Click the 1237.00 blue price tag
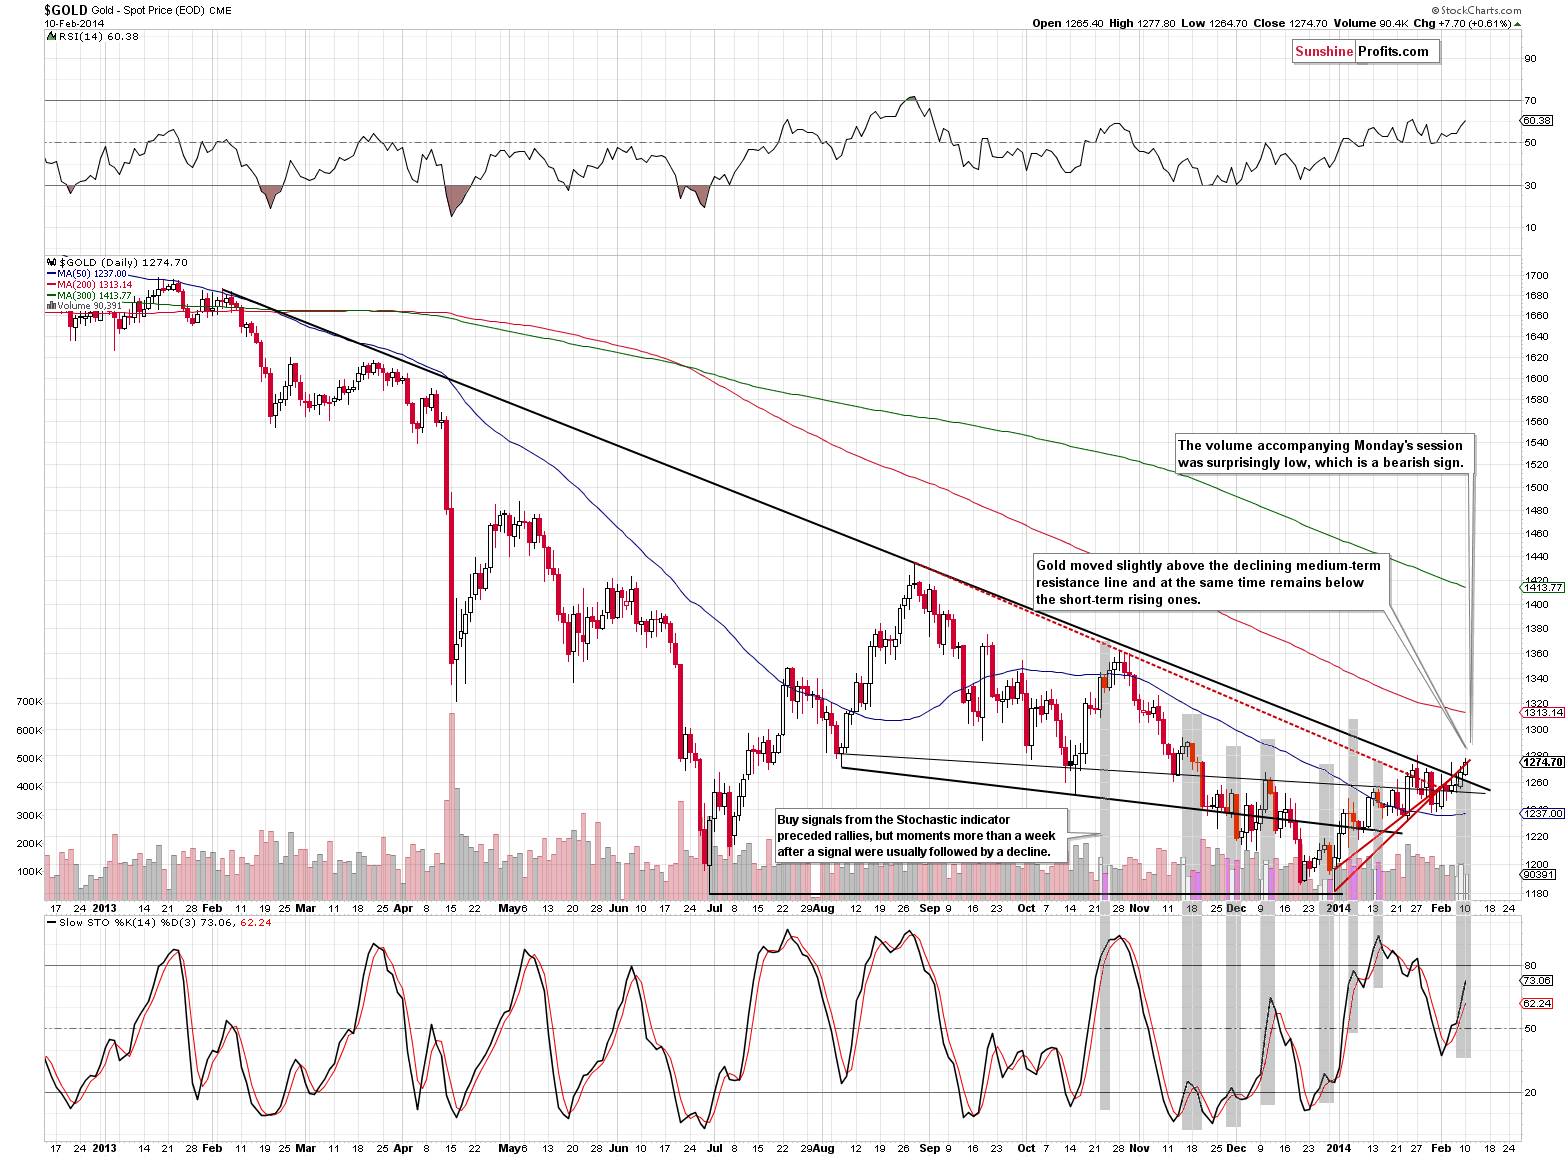This screenshot has width=1565, height=1157. pos(1542,813)
